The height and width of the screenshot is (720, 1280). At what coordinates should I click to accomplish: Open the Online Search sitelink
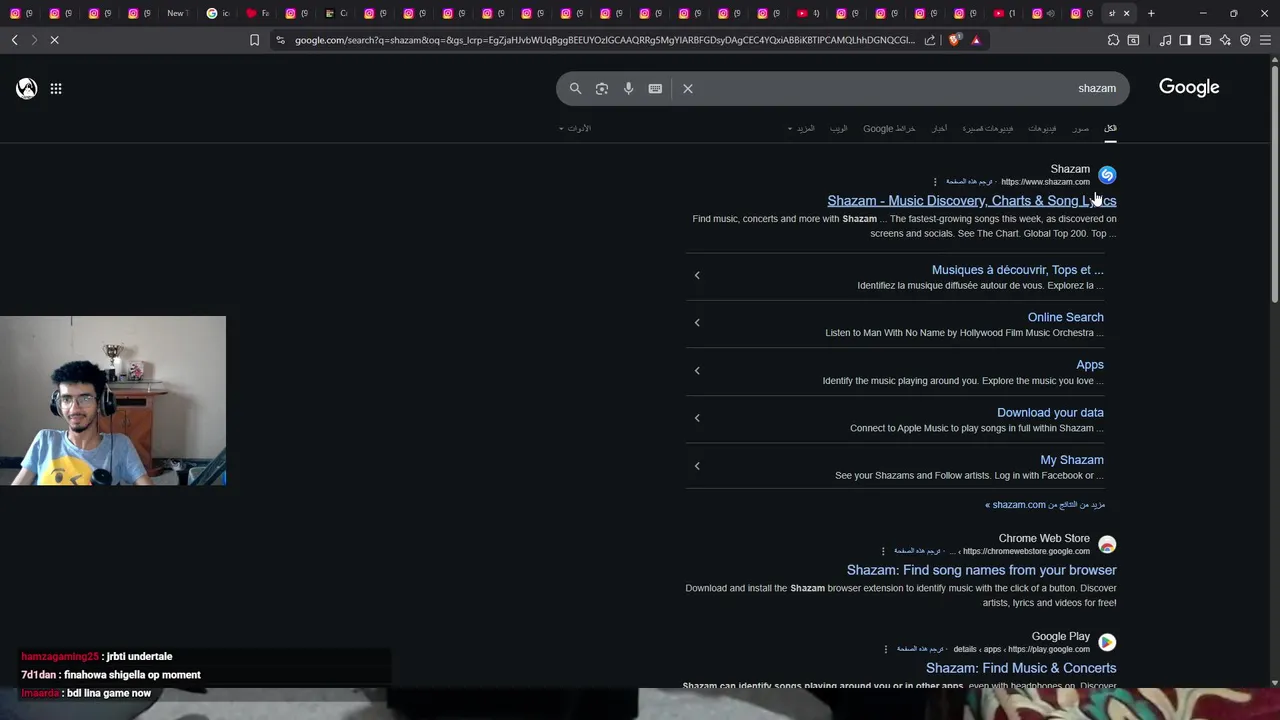coord(1066,317)
